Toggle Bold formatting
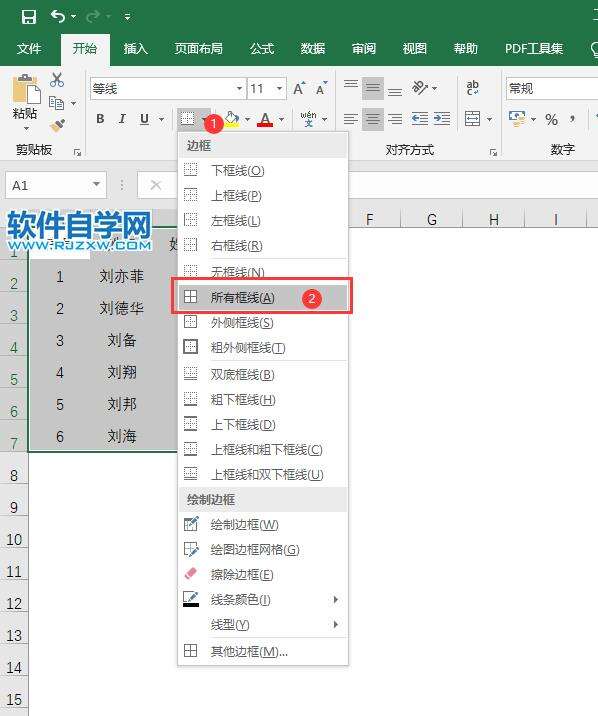This screenshot has width=598, height=716. 100,119
